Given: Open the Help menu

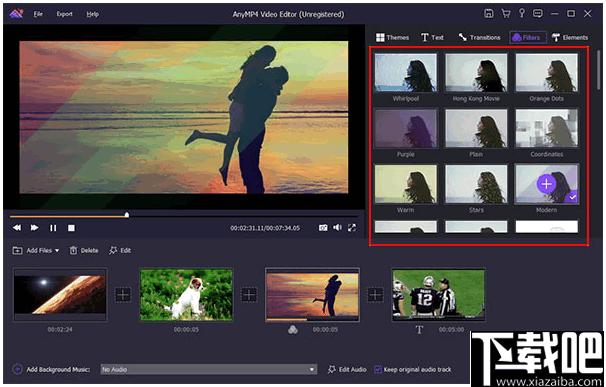Looking at the screenshot, I should click(92, 14).
